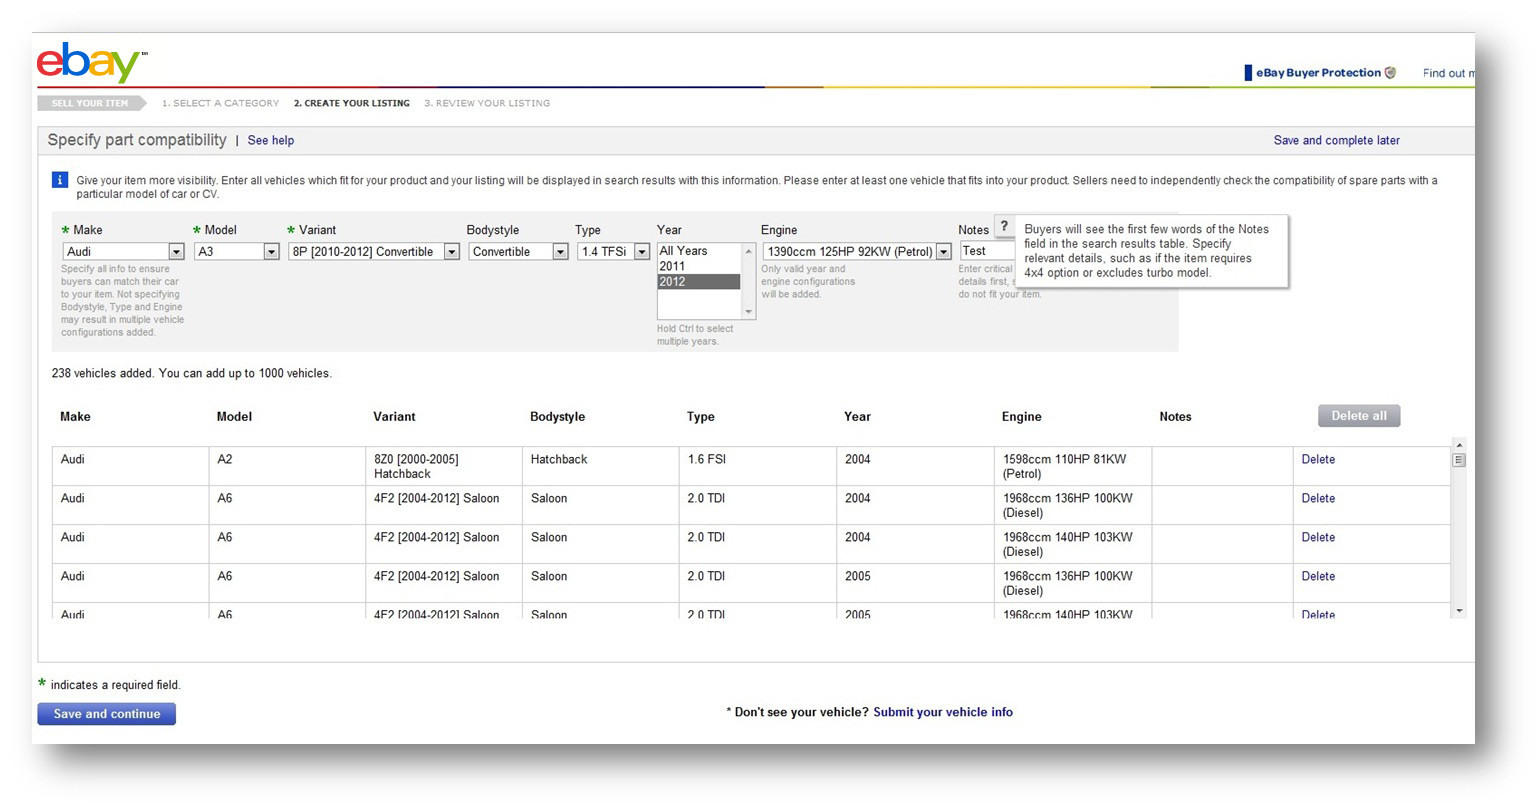The height and width of the screenshot is (809, 1540).
Task: Open the Type dropdown showing 1.4 TFSi
Action: pyautogui.click(x=614, y=252)
